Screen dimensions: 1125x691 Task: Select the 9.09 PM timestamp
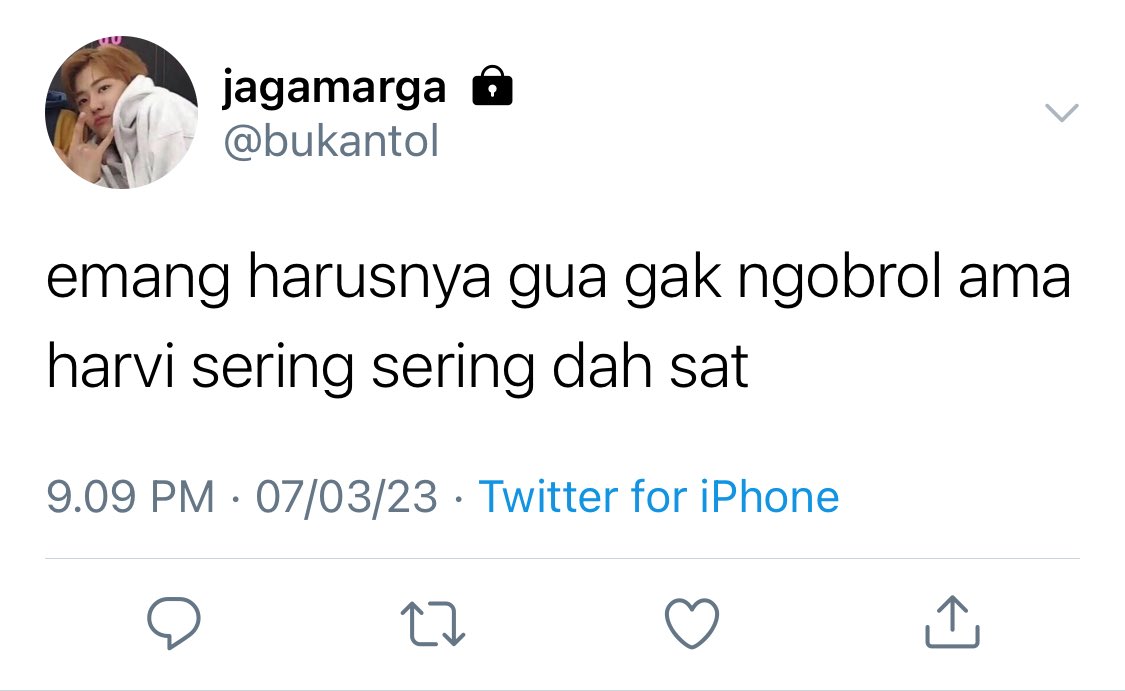131,497
